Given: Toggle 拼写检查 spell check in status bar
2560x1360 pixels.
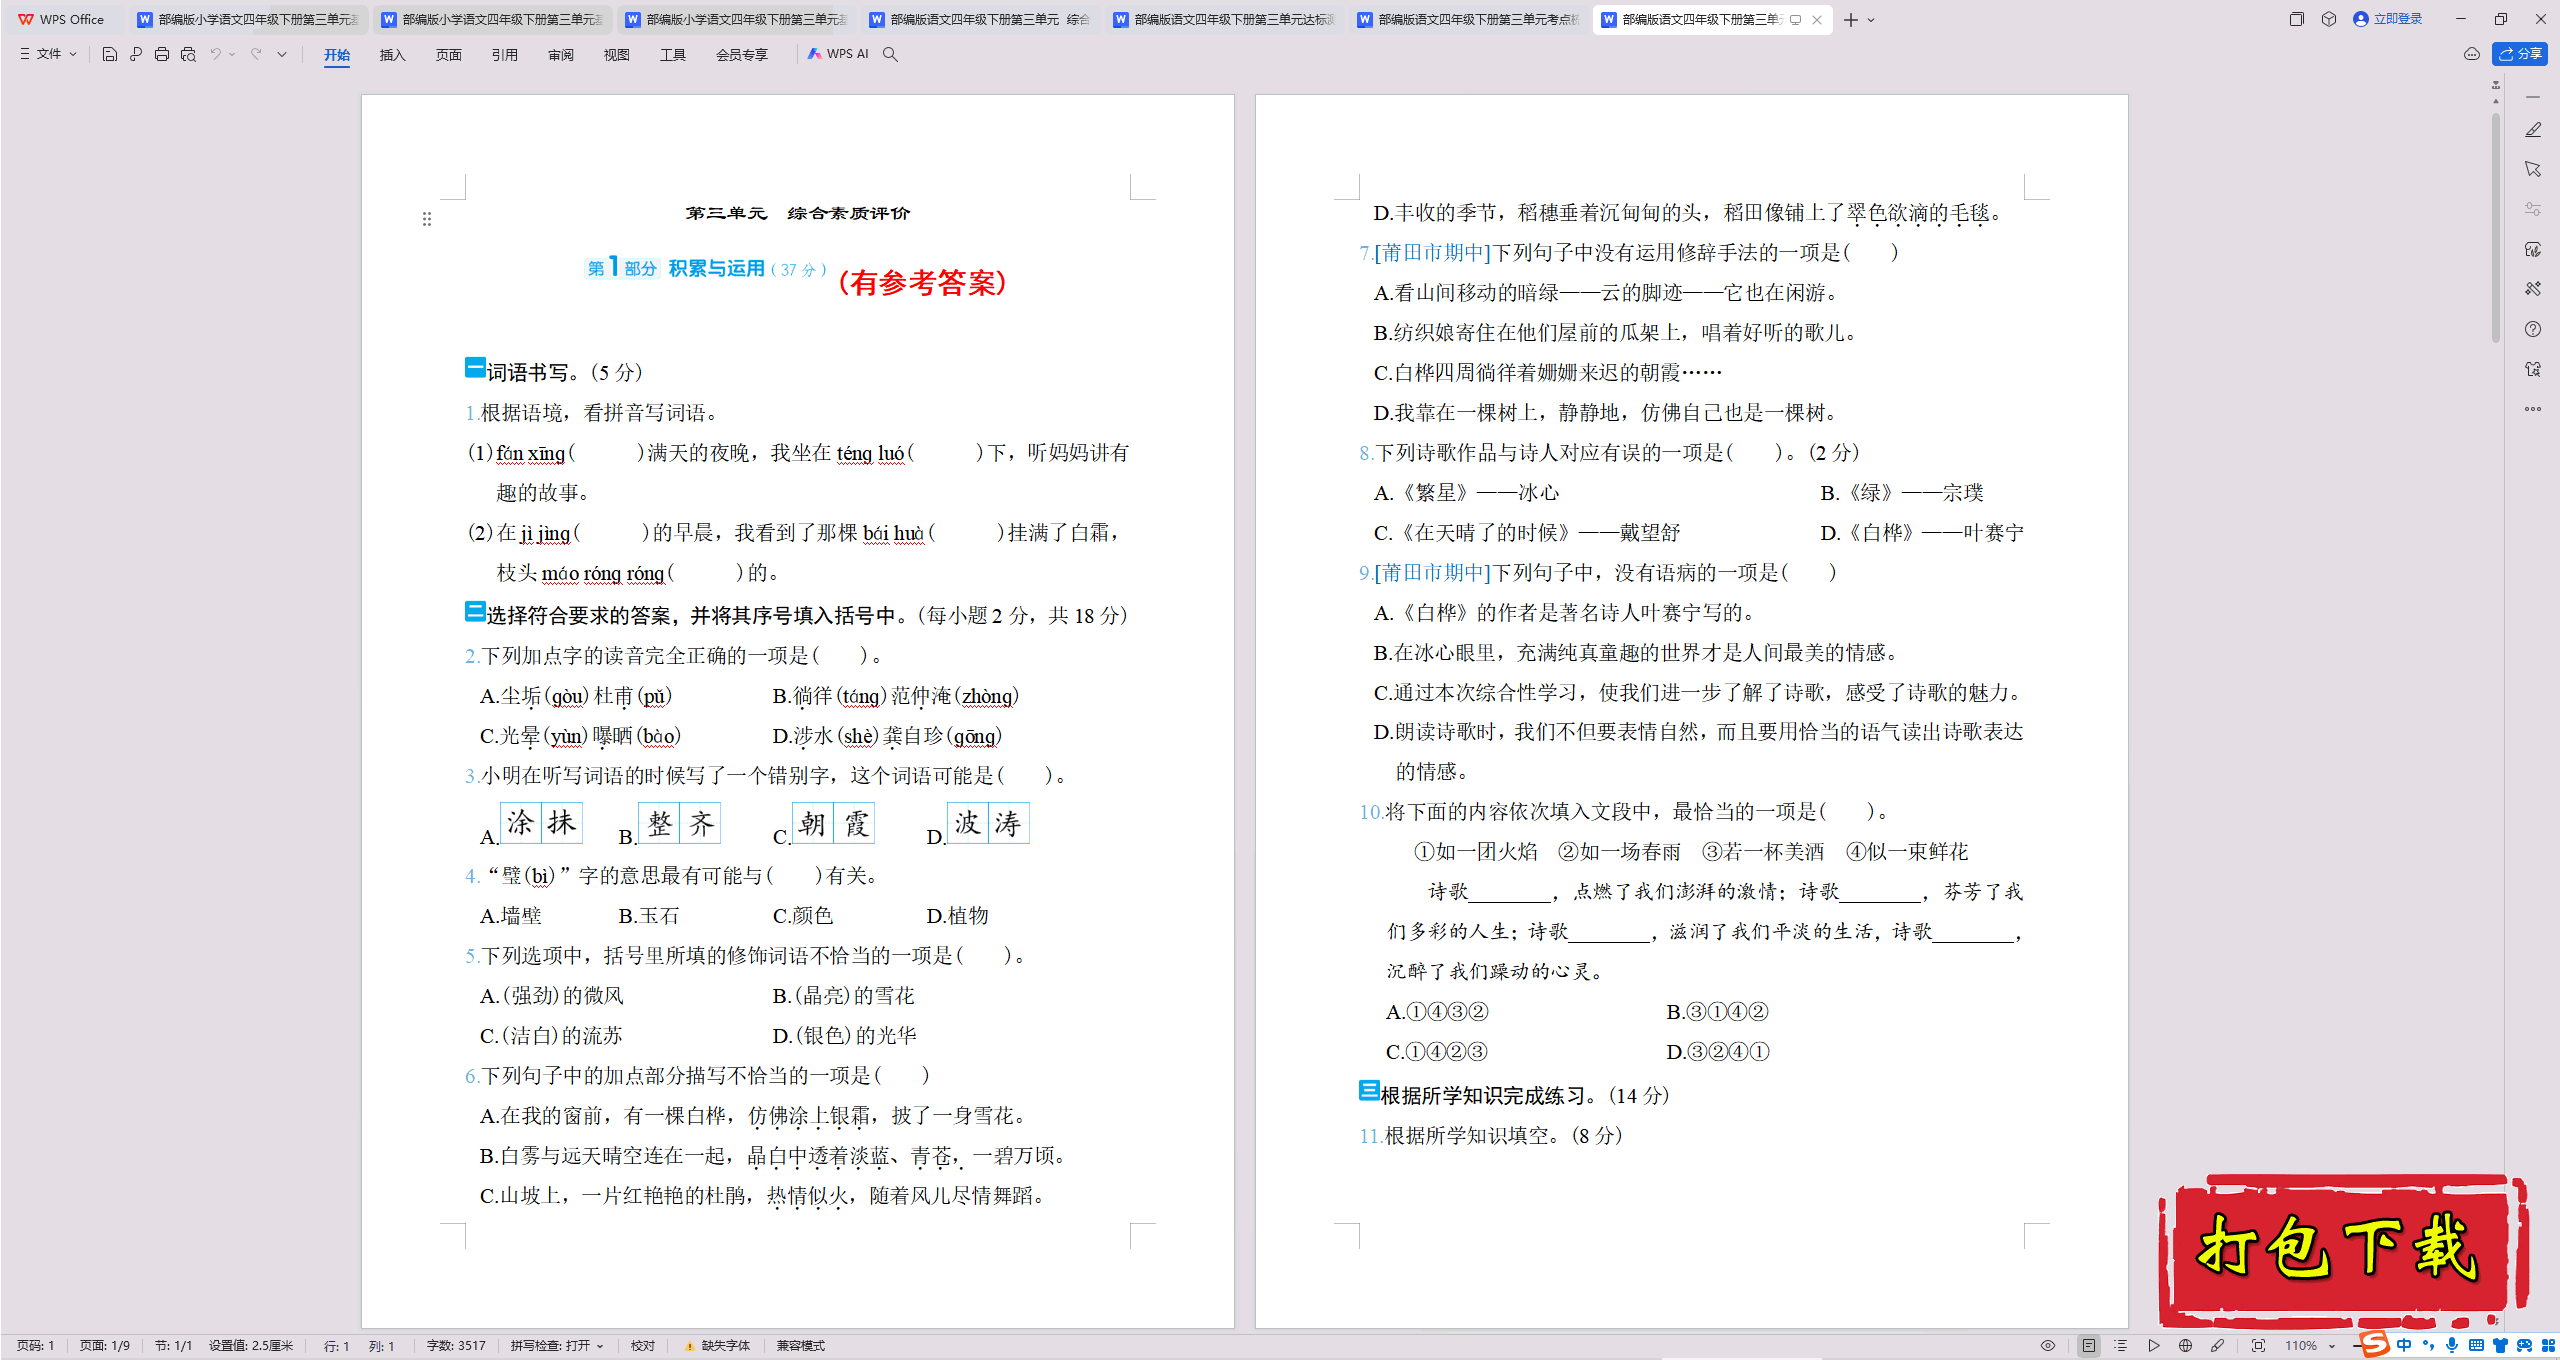Looking at the screenshot, I should [557, 1346].
